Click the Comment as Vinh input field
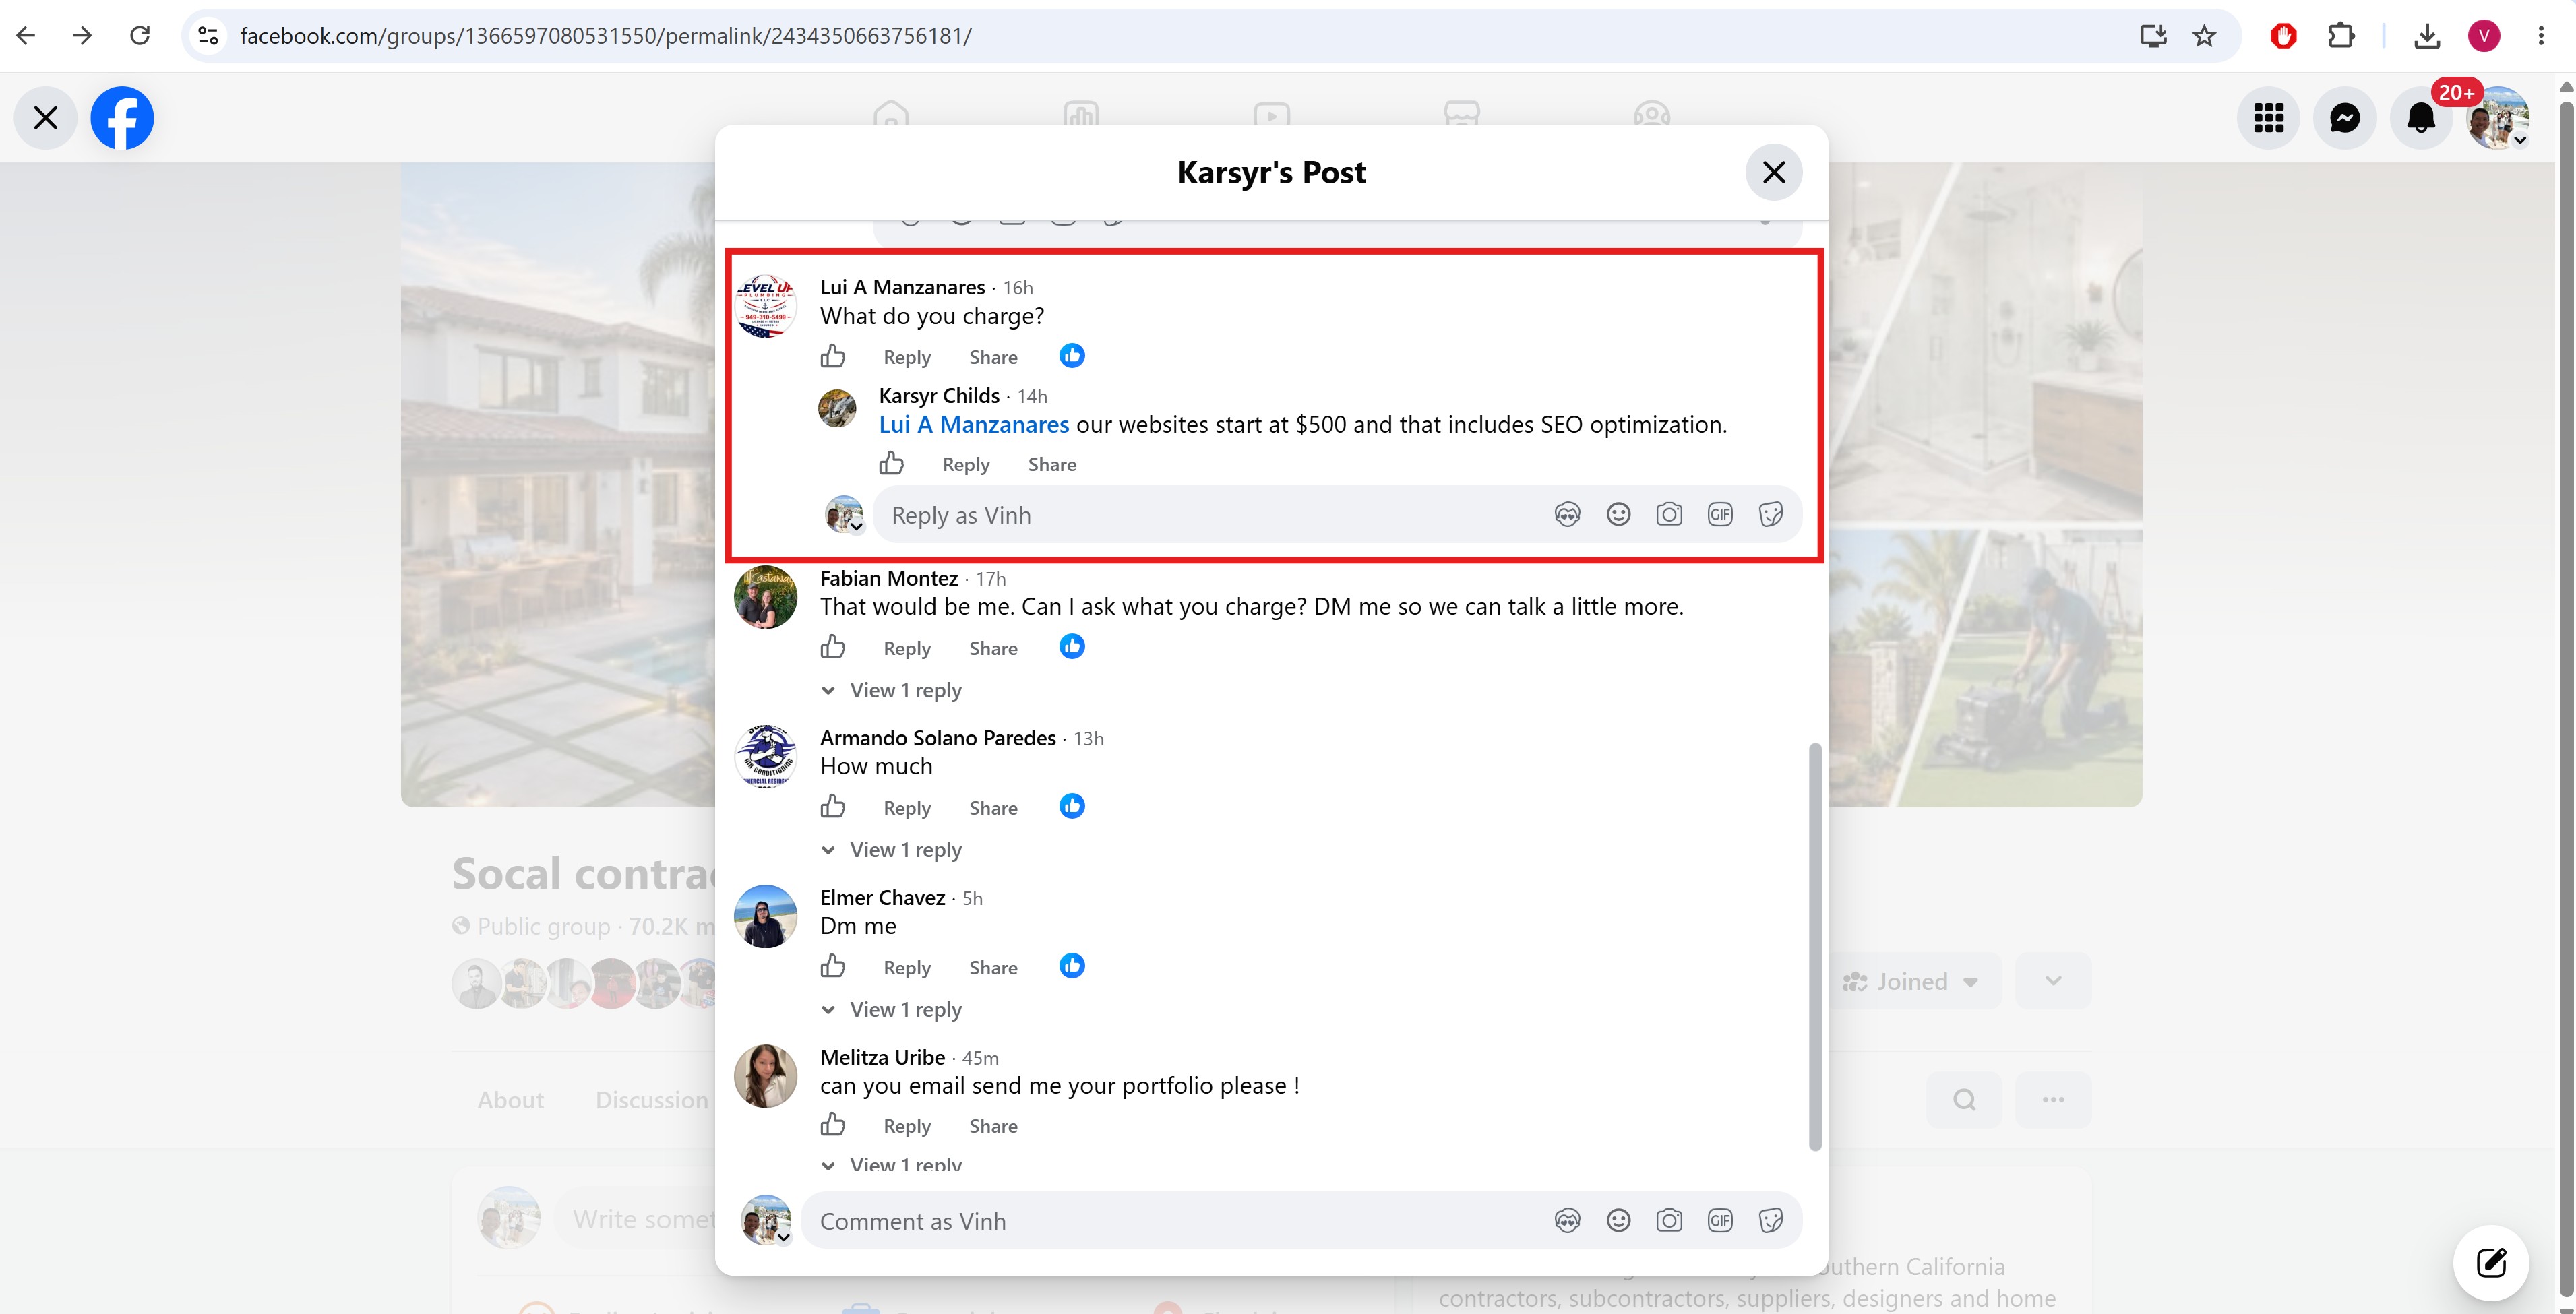The height and width of the screenshot is (1314, 2576). pyautogui.click(x=1302, y=1220)
